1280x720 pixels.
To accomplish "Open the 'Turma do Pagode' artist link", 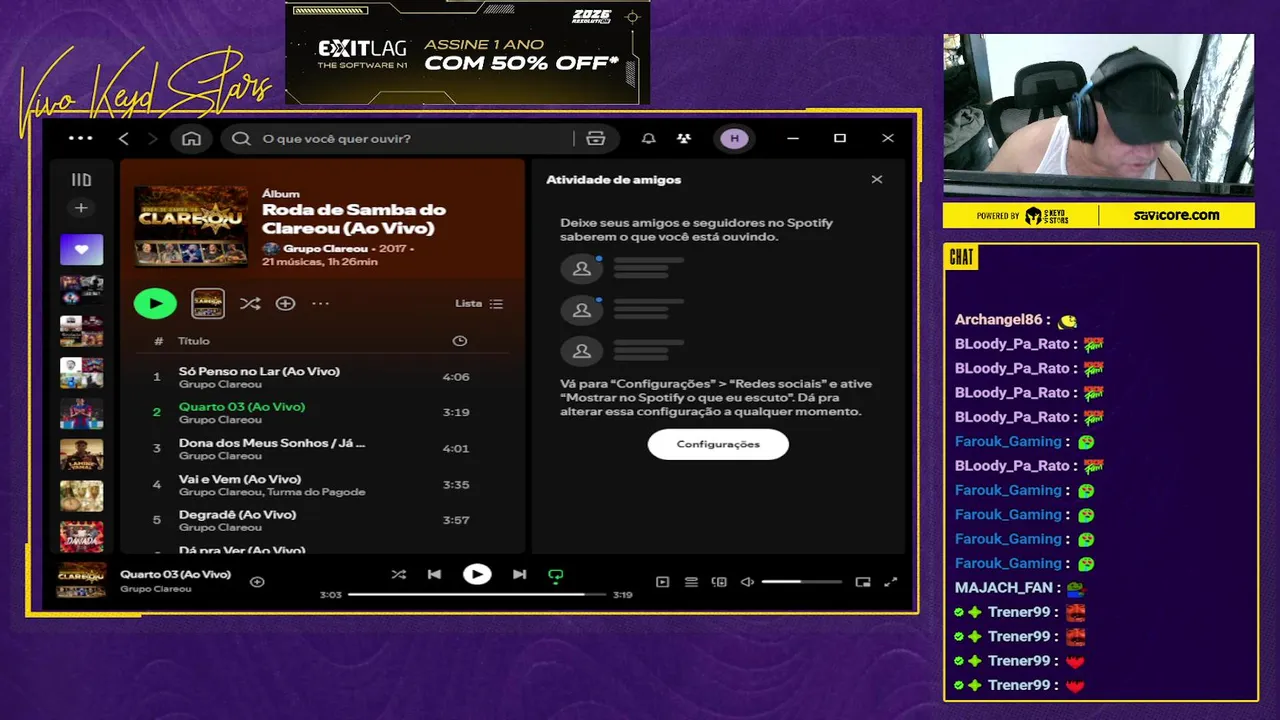I will [316, 492].
